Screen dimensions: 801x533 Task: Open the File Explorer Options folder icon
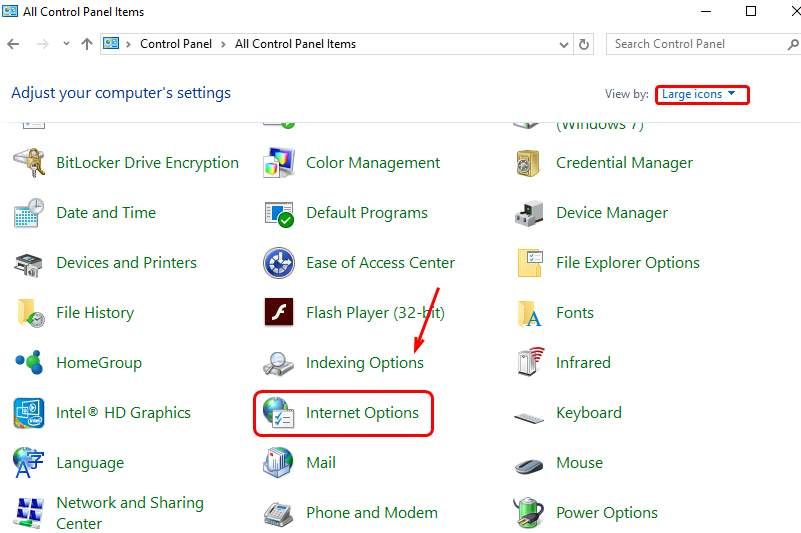530,263
